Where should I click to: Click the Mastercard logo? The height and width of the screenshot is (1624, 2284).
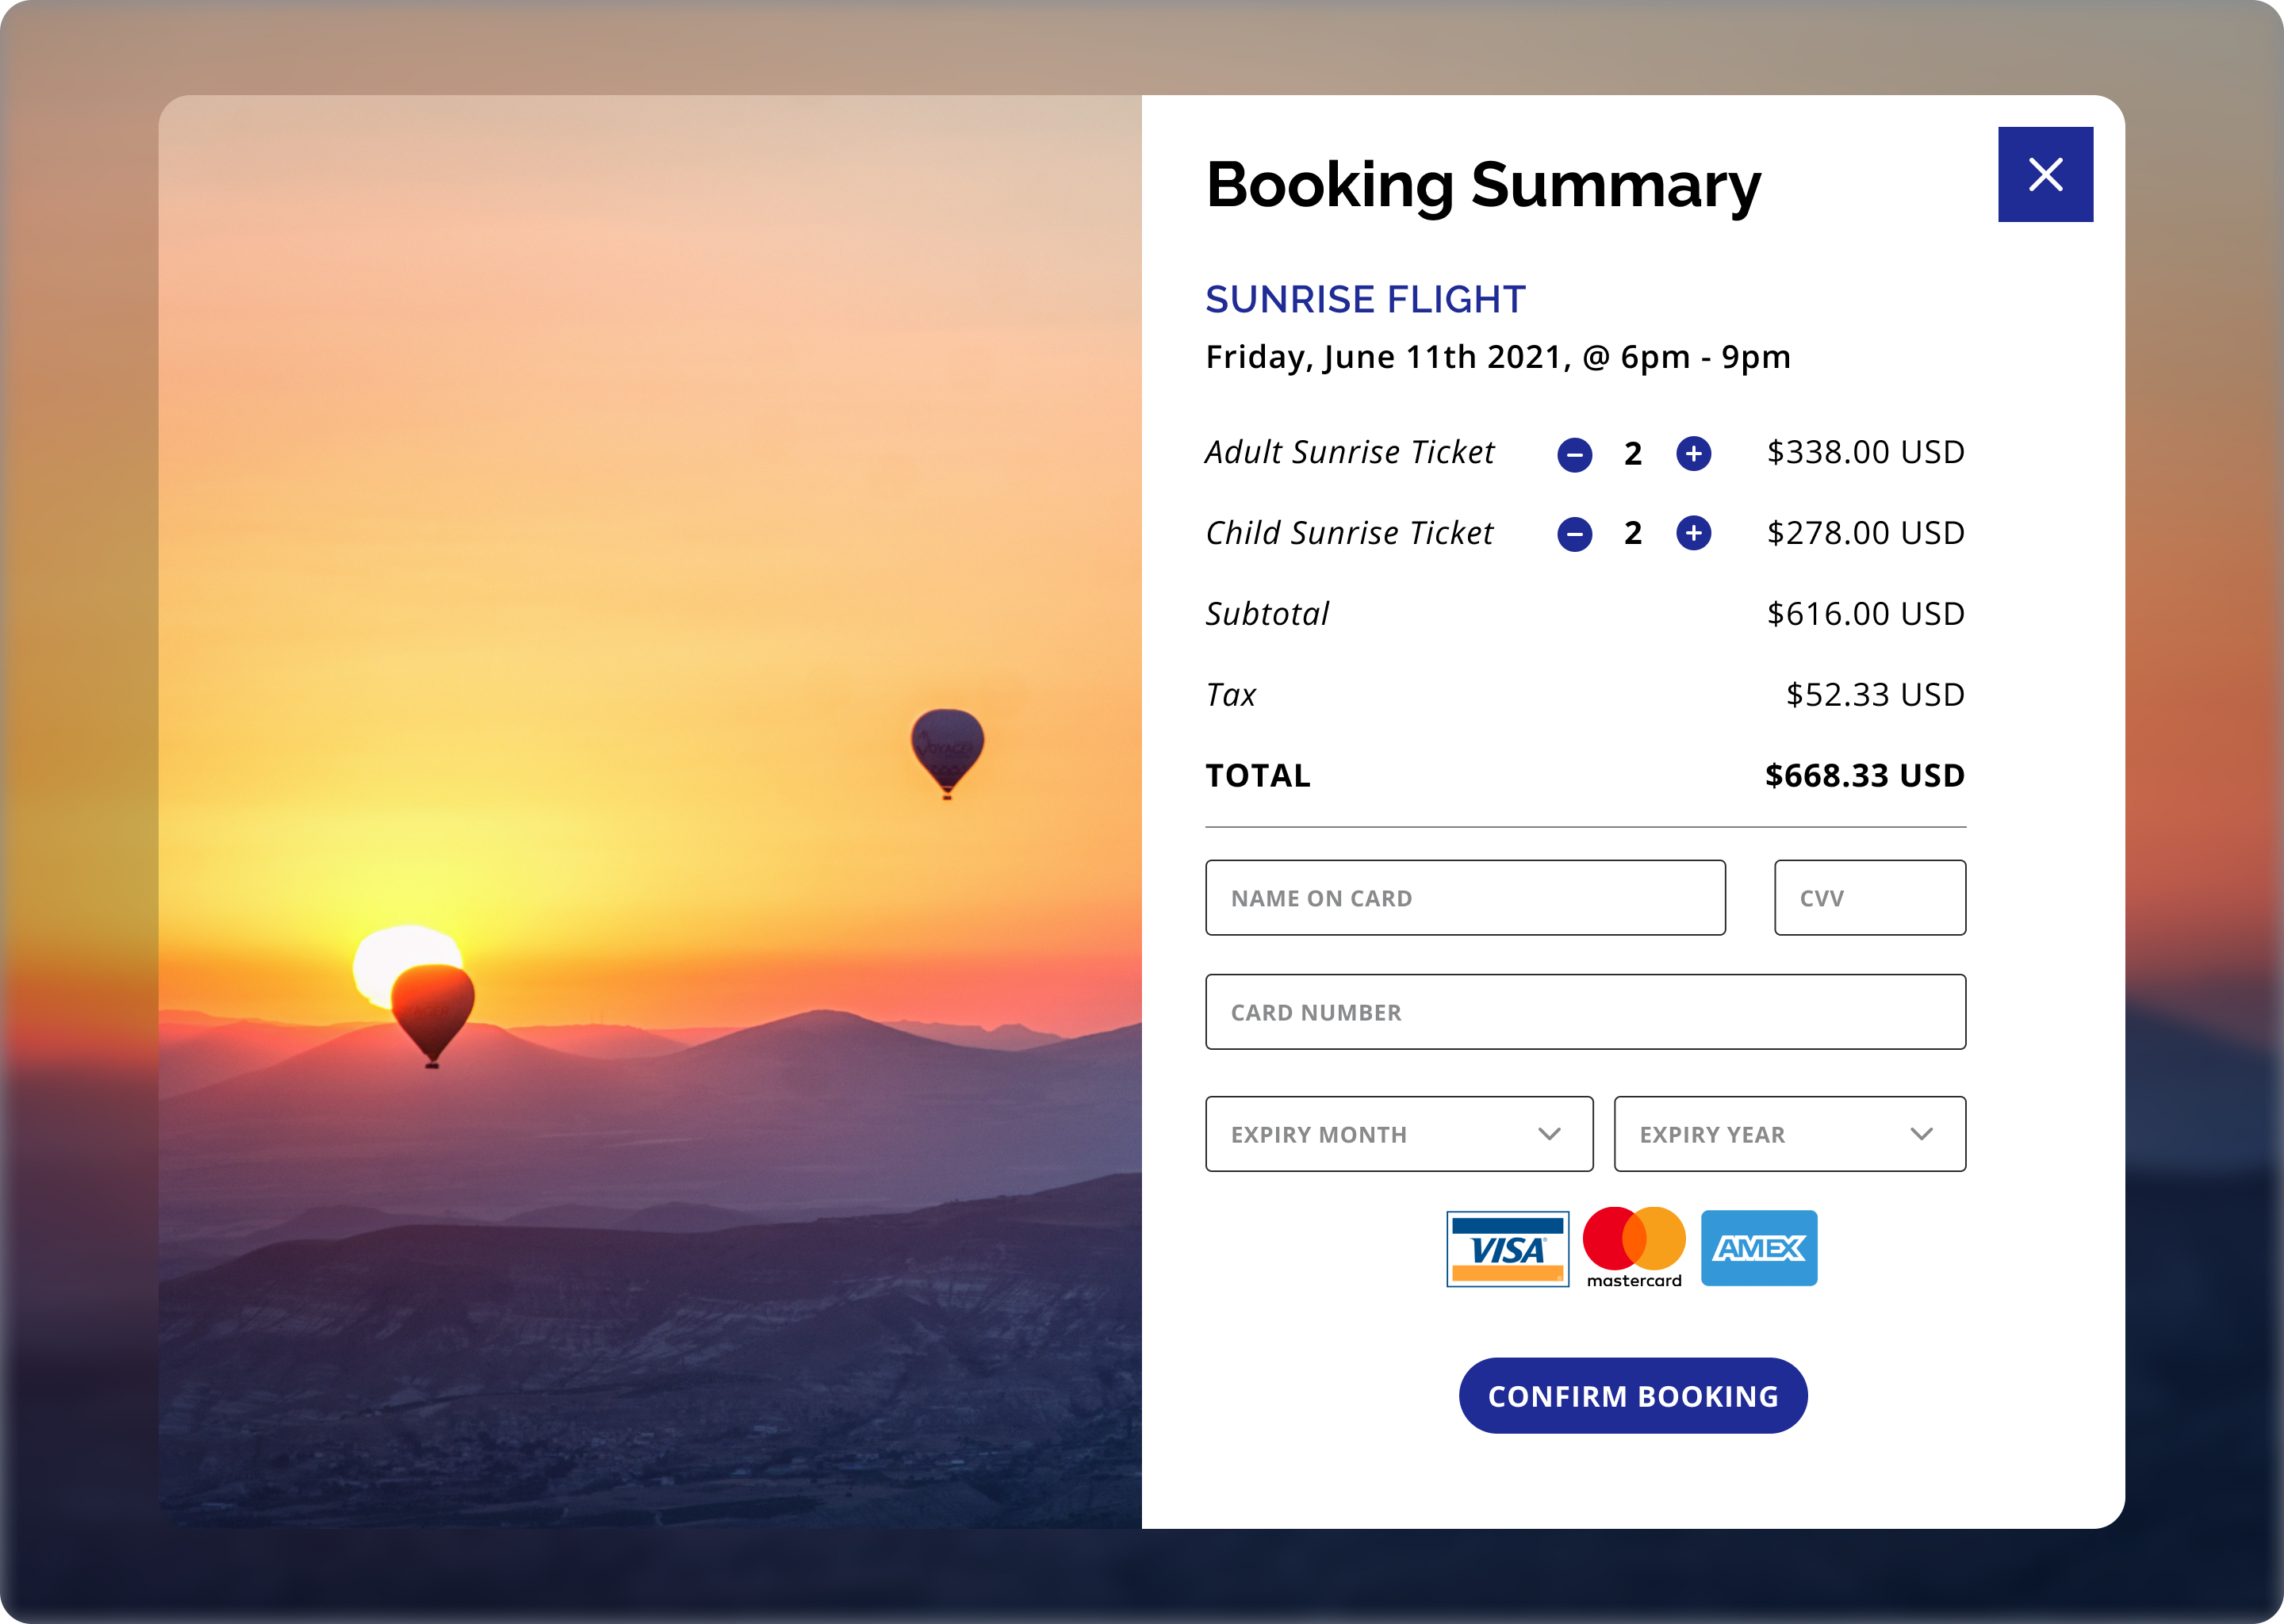pyautogui.click(x=1634, y=1246)
